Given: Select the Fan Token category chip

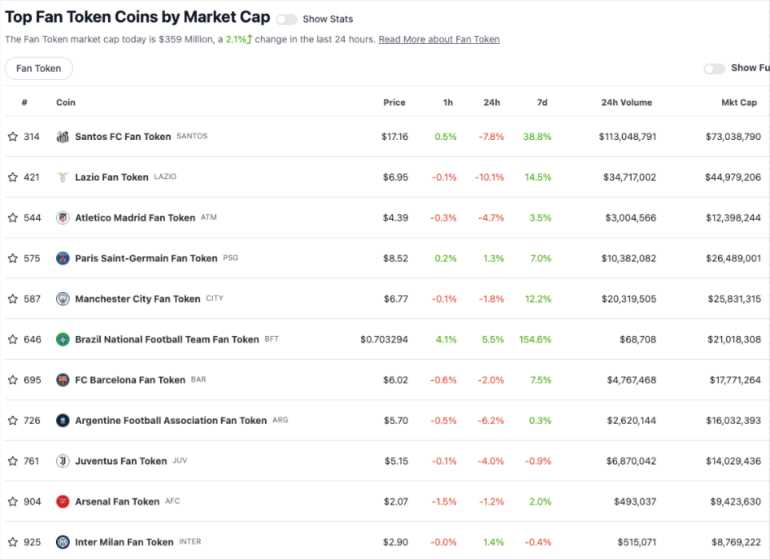Looking at the screenshot, I should tap(39, 69).
